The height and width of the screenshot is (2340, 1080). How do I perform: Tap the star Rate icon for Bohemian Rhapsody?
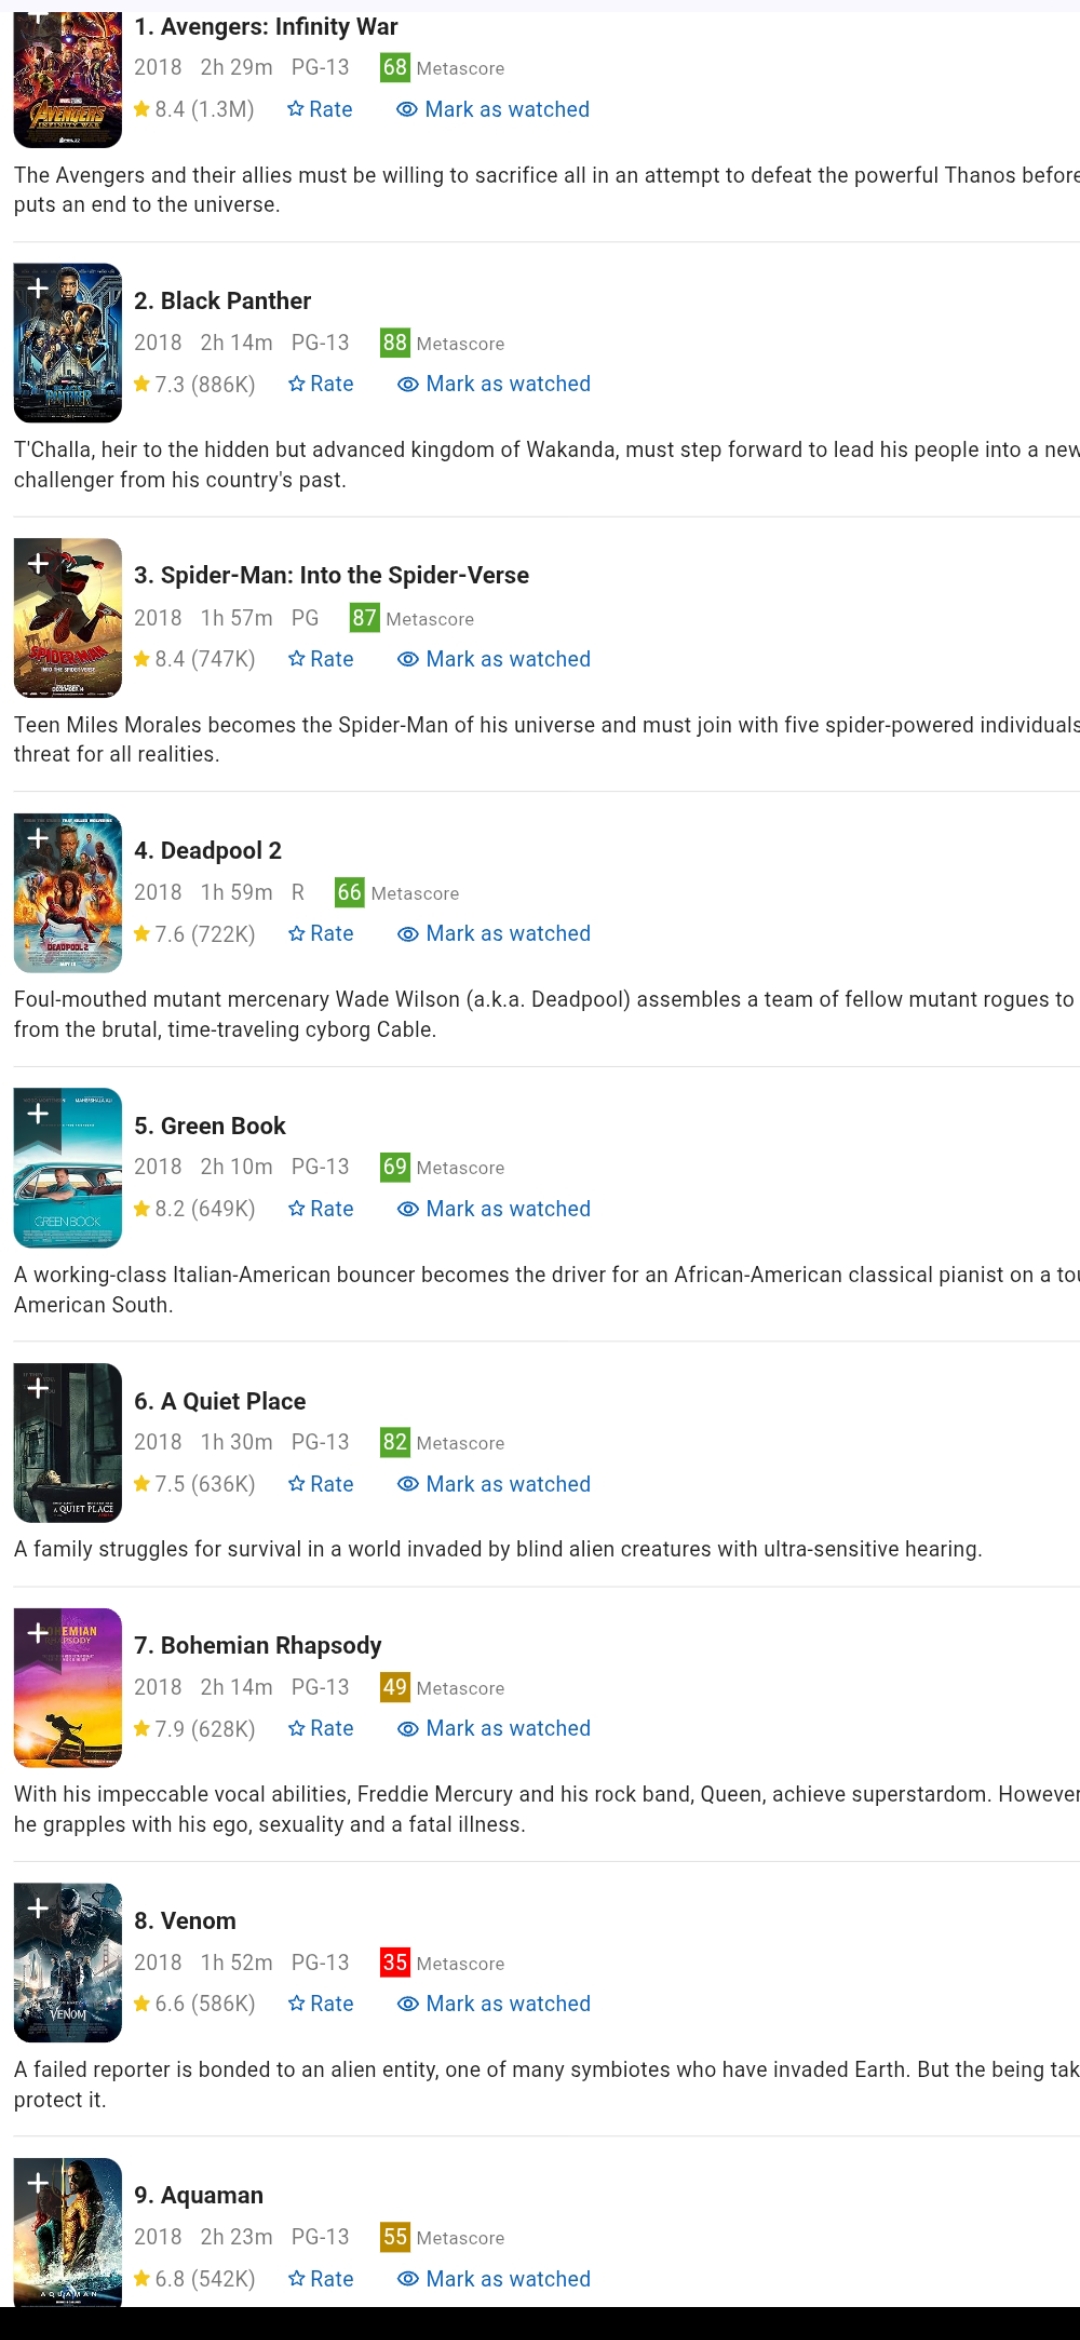click(x=296, y=1728)
